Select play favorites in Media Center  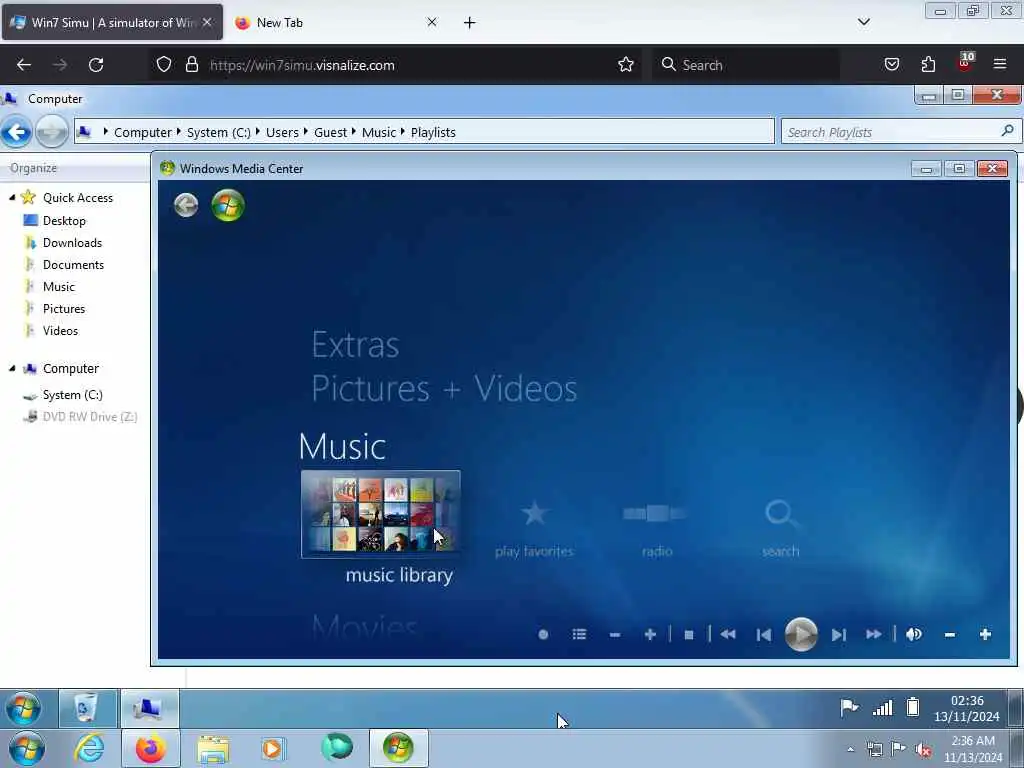(x=534, y=529)
